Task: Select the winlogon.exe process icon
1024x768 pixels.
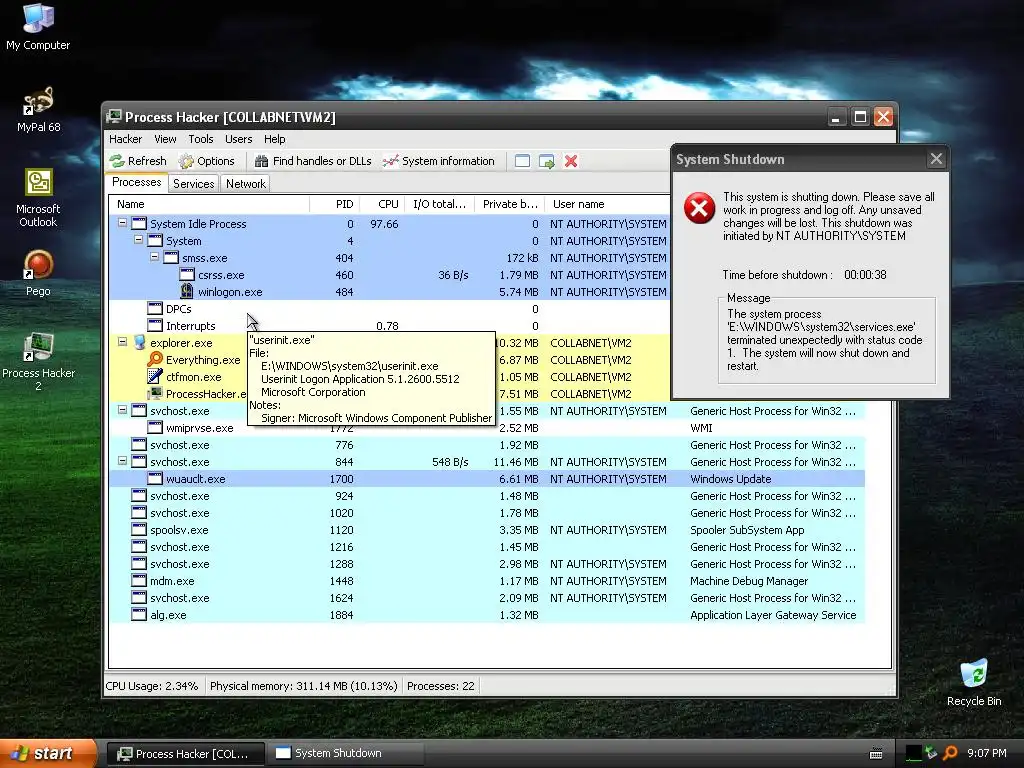Action: (187, 291)
